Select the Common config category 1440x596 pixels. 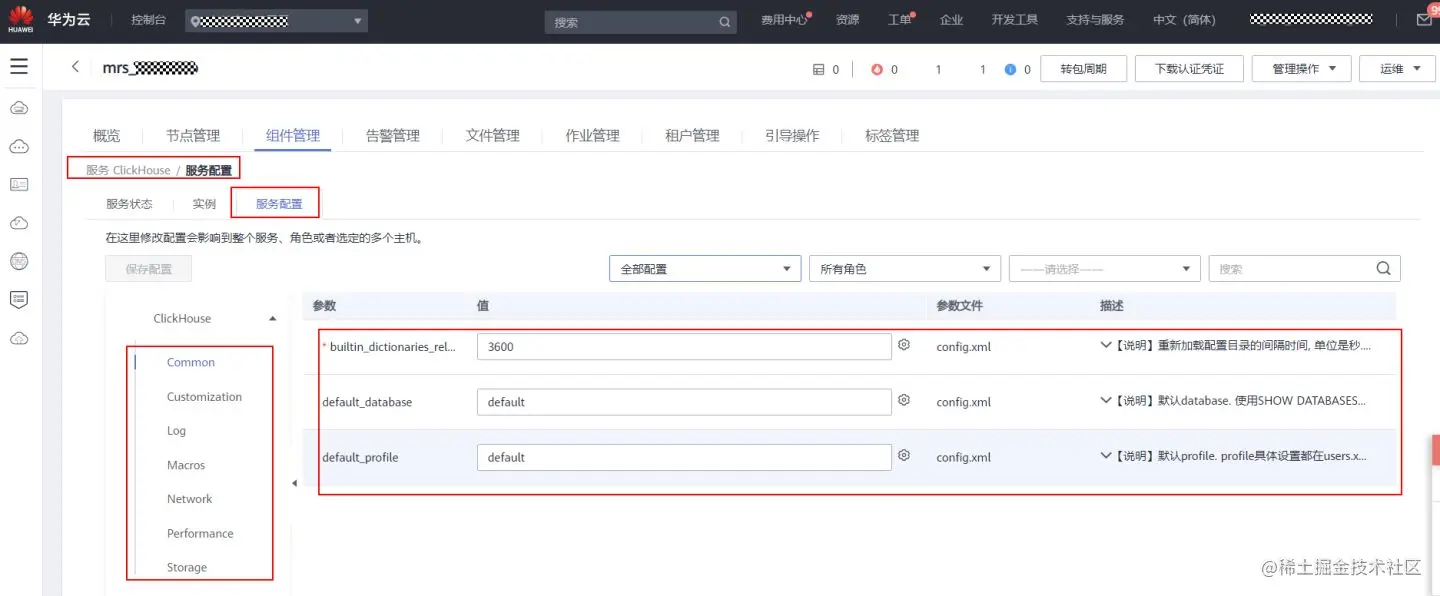click(x=191, y=362)
